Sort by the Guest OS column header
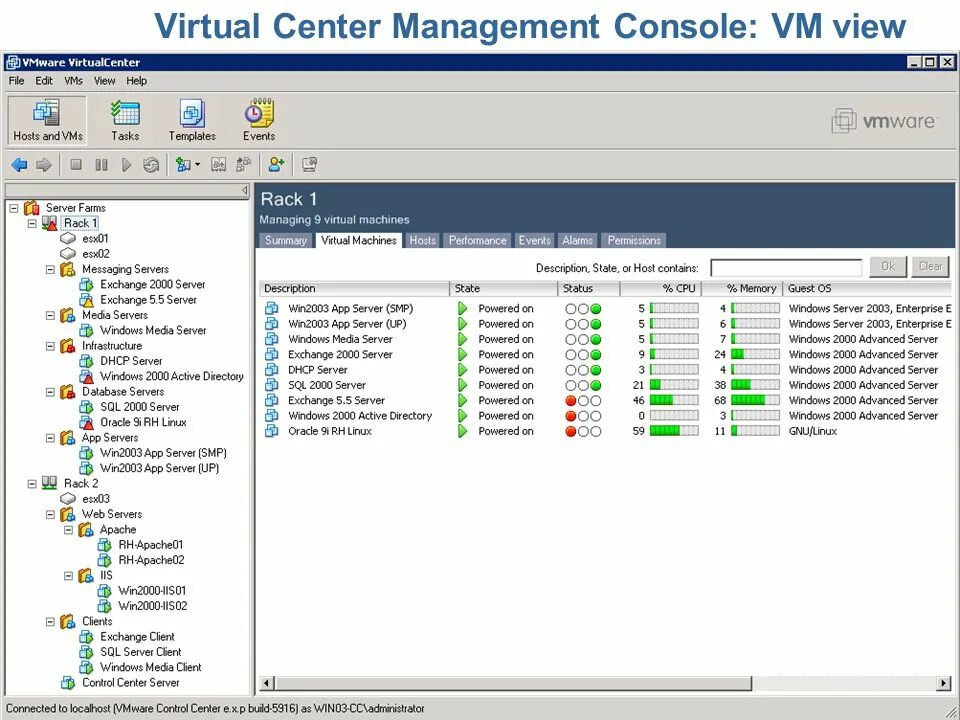Image resolution: width=960 pixels, height=720 pixels. (x=869, y=288)
